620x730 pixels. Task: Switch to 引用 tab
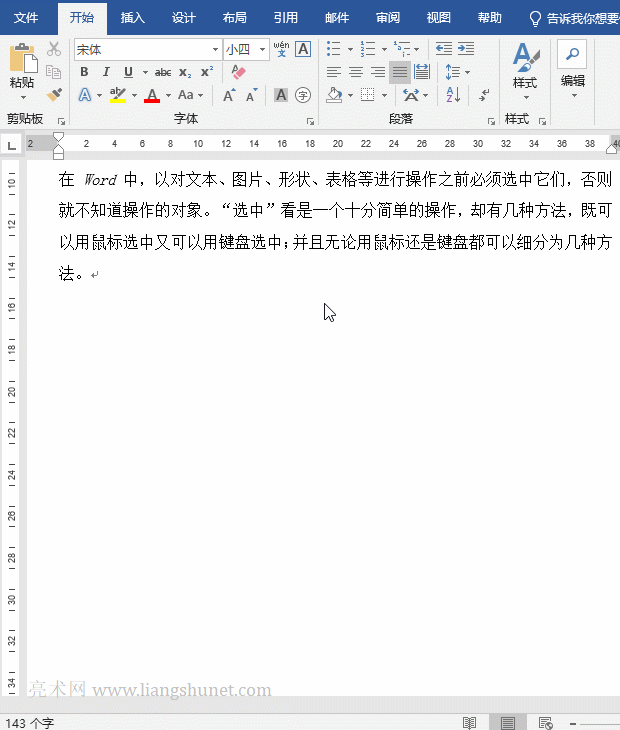pos(286,18)
